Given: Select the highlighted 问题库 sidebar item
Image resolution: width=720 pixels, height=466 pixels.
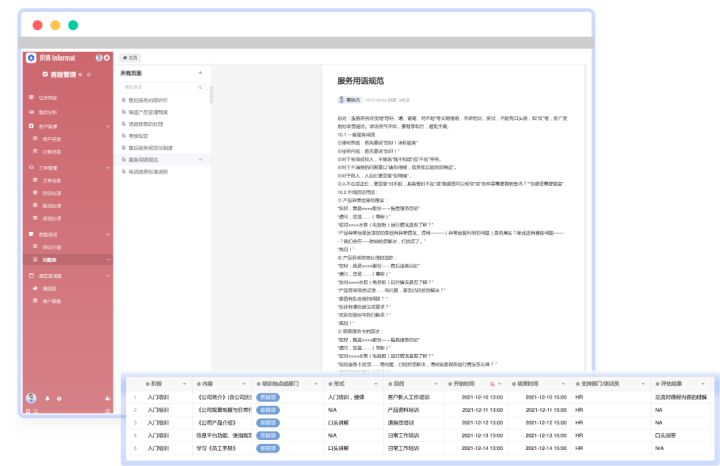Looking at the screenshot, I should [68, 259].
